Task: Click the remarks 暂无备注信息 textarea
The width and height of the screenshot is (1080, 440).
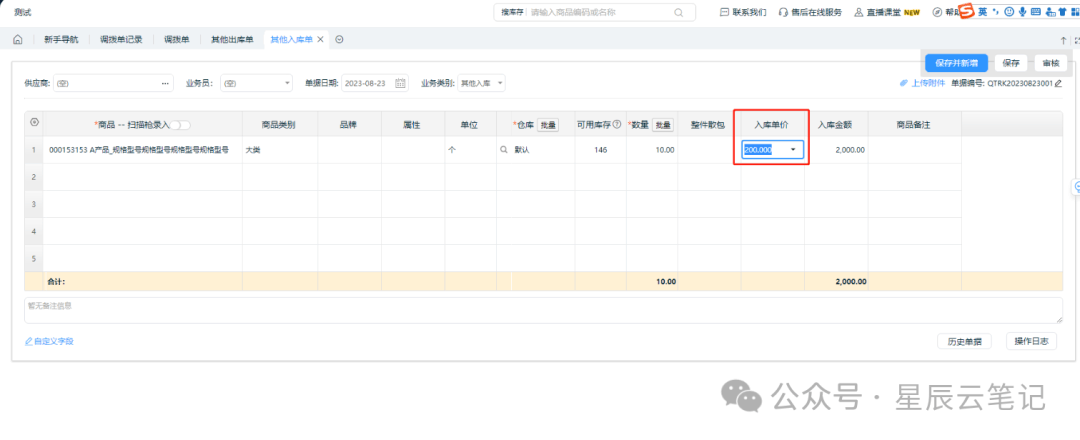Action: click(543, 310)
